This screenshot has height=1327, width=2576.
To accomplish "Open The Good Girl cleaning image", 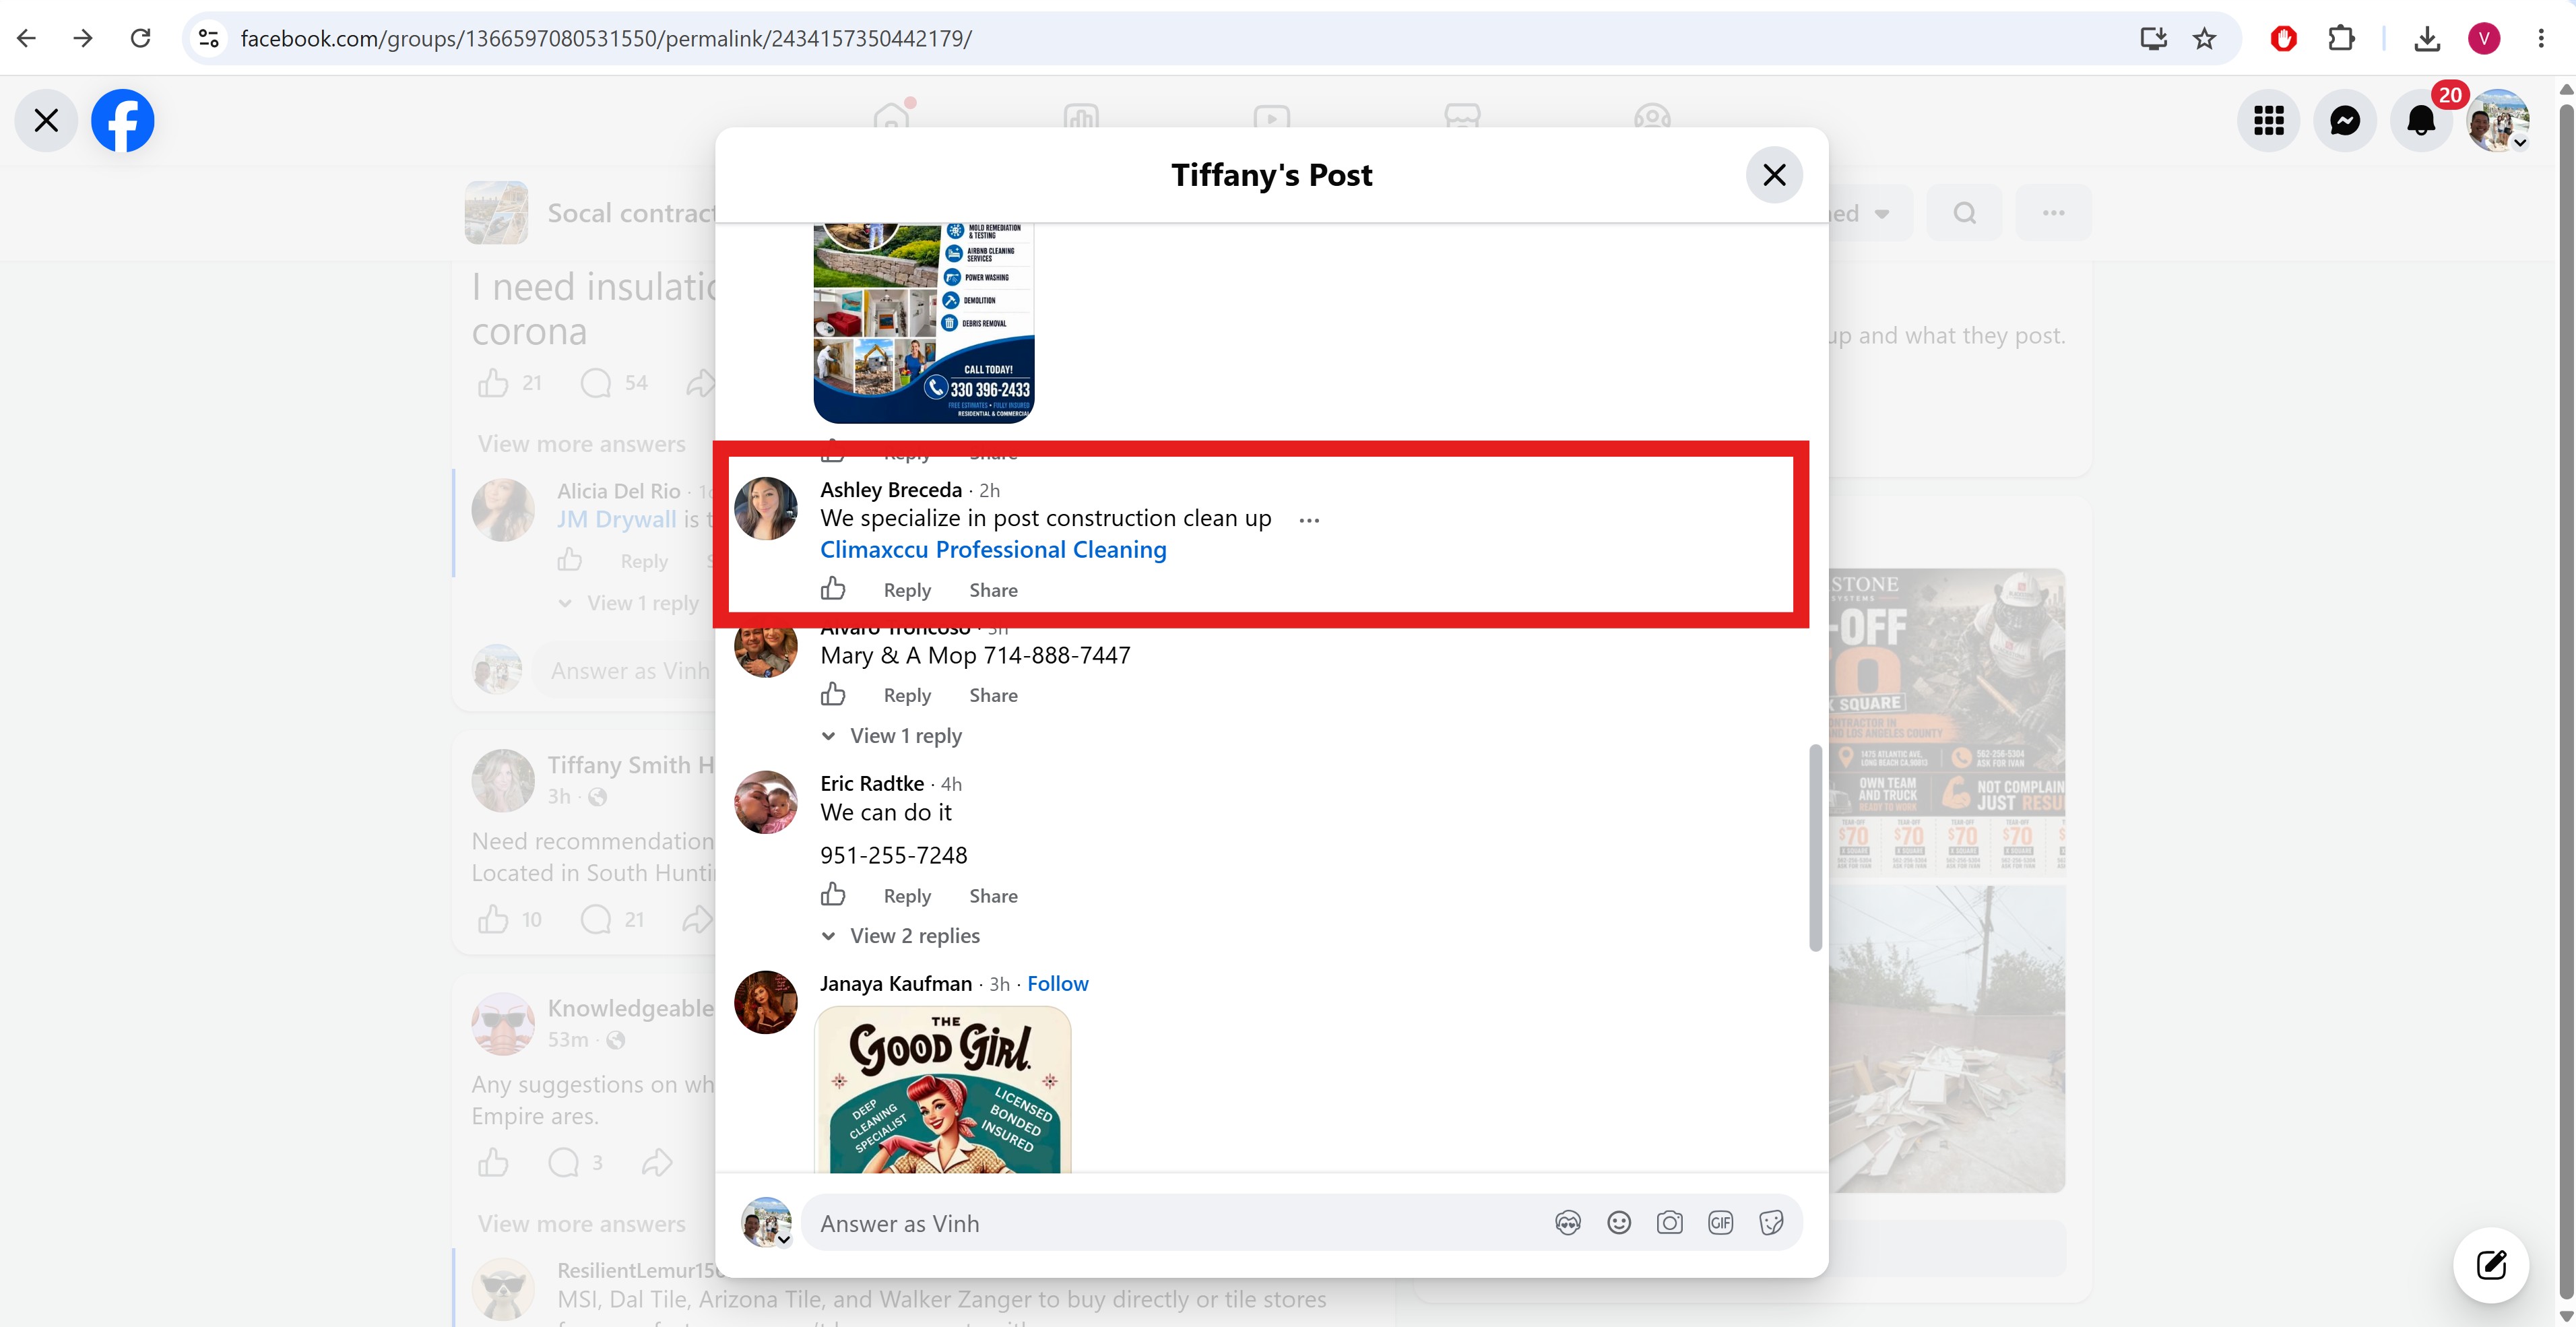I will tap(943, 1089).
